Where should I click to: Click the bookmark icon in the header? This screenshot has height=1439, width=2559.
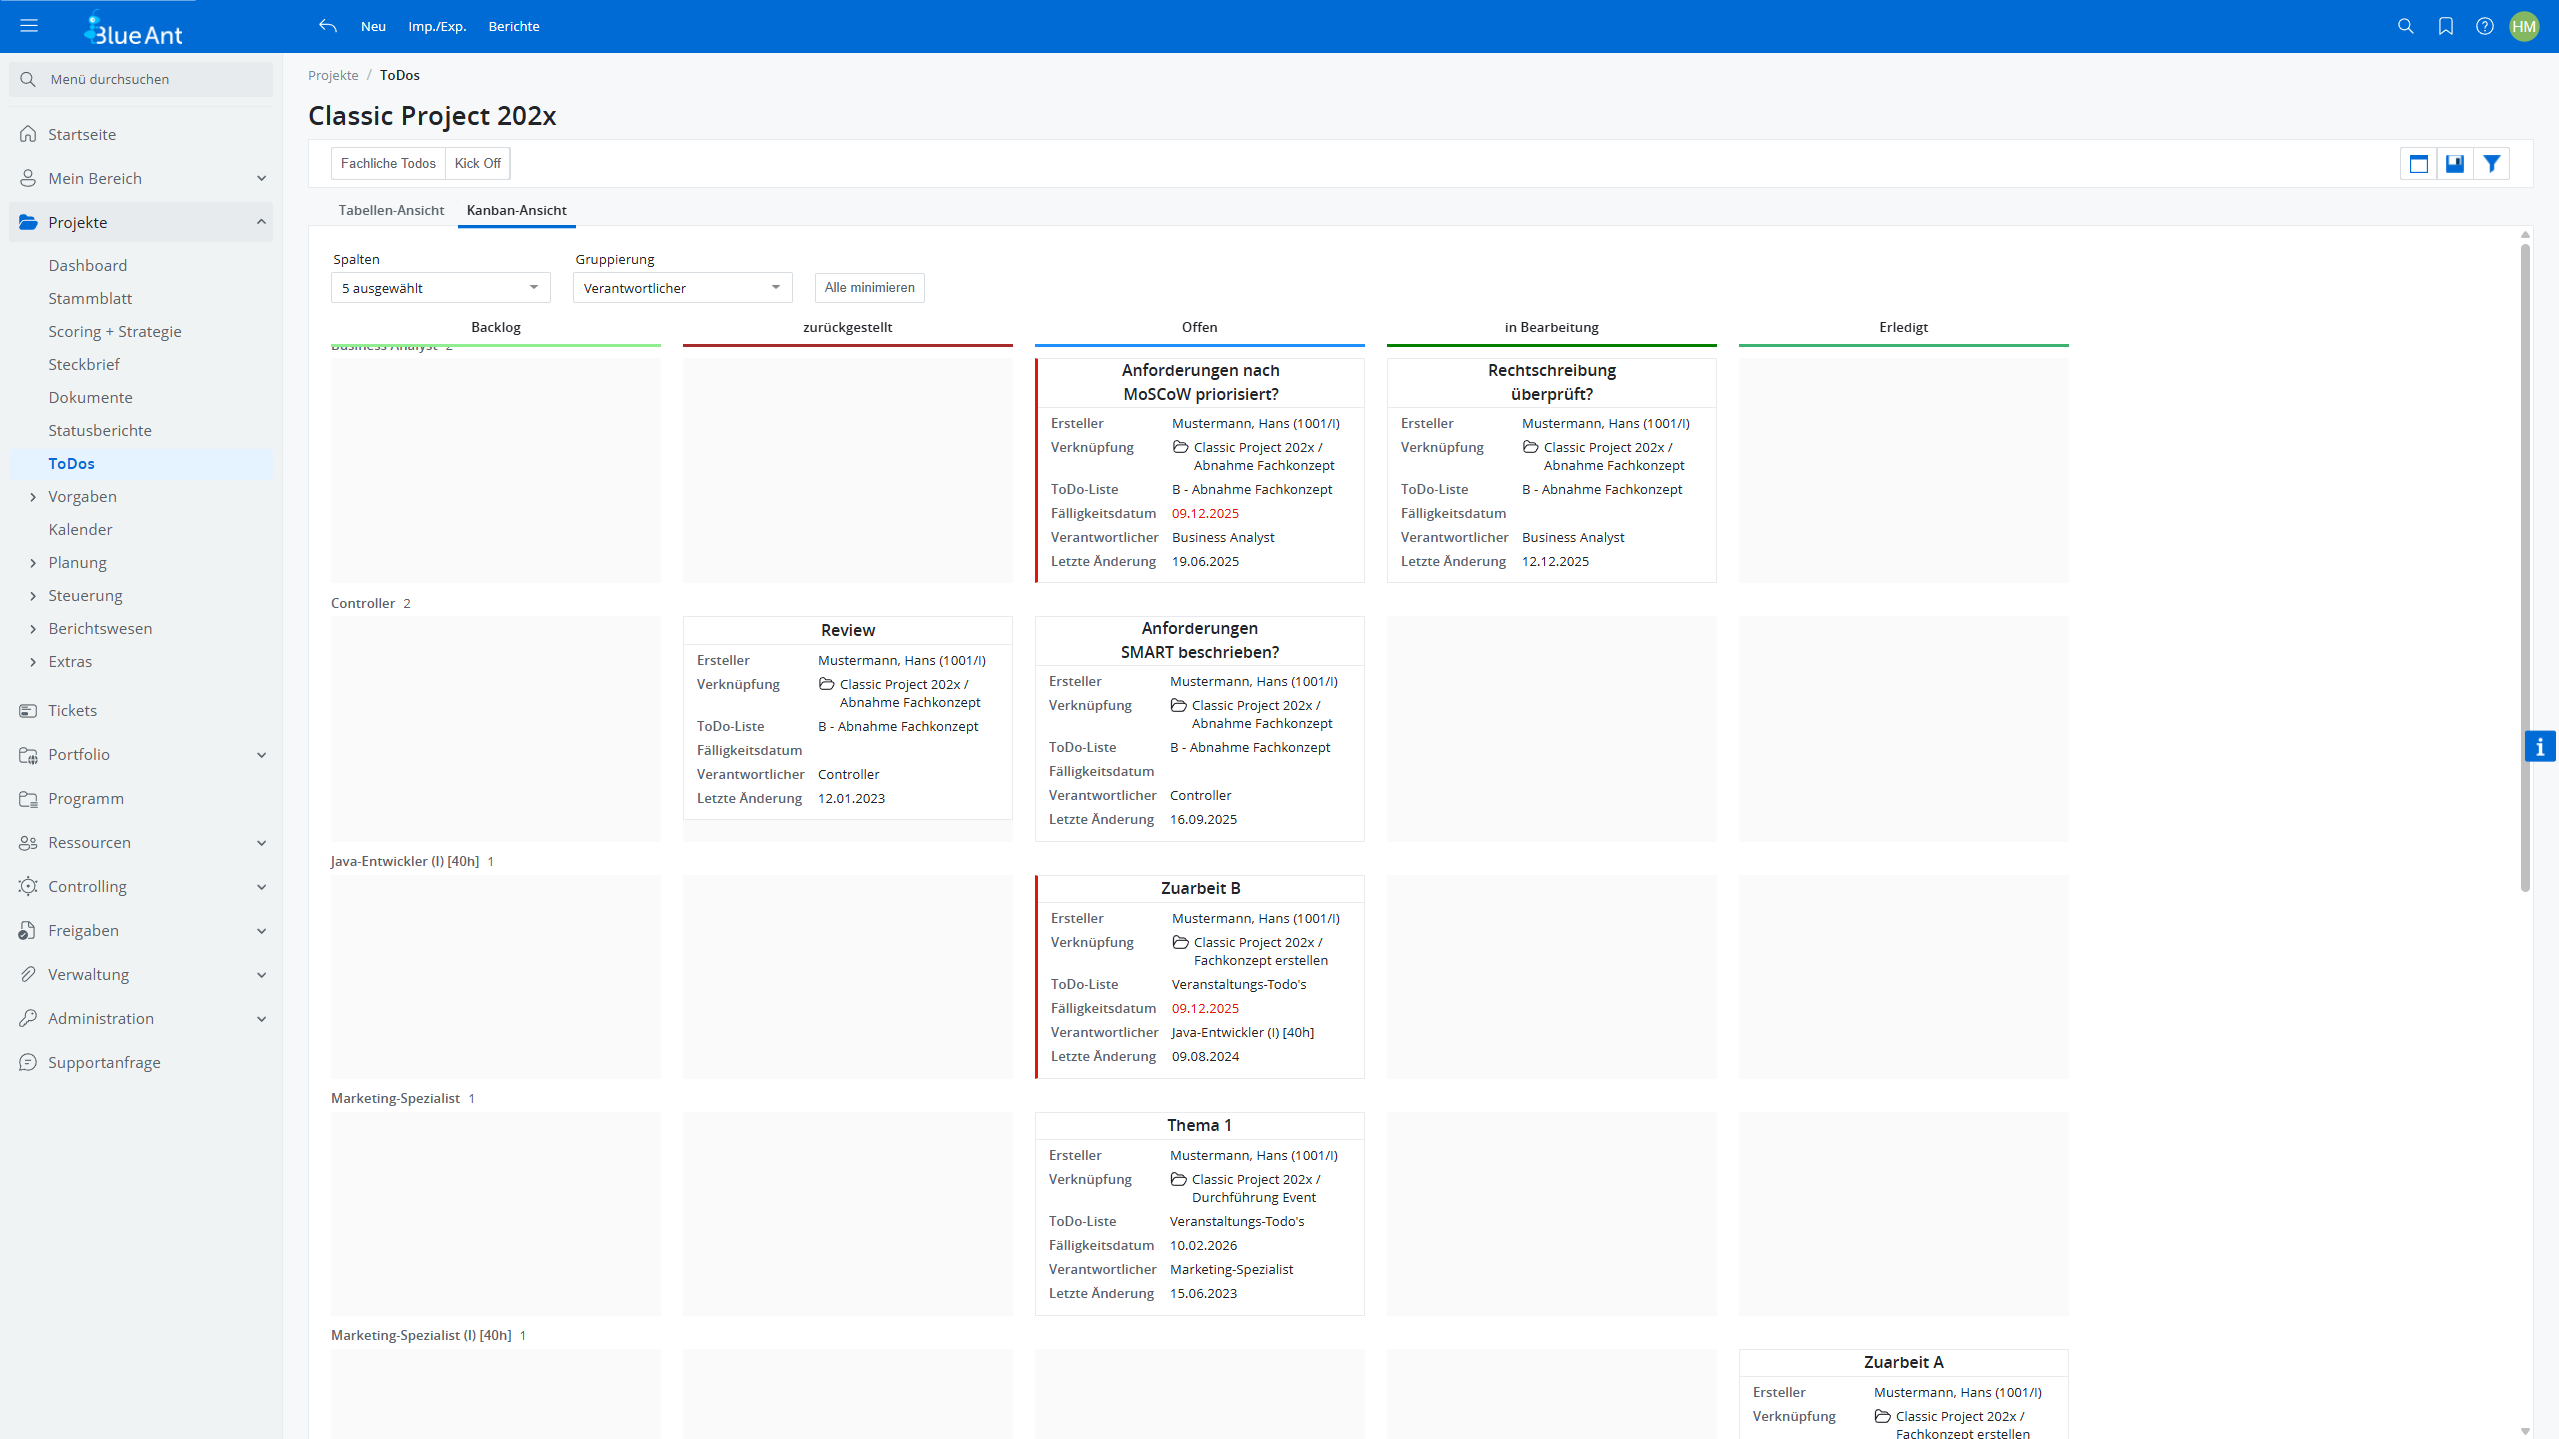coord(2445,26)
